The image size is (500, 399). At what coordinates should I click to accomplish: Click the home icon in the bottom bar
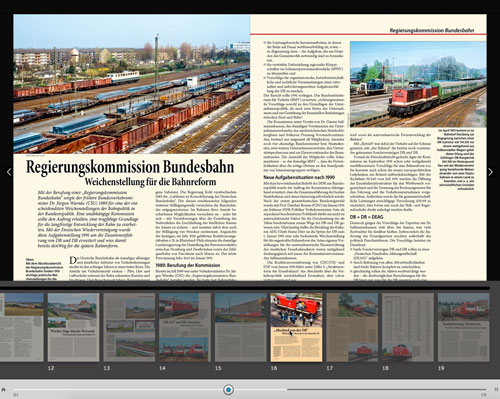tap(4, 389)
